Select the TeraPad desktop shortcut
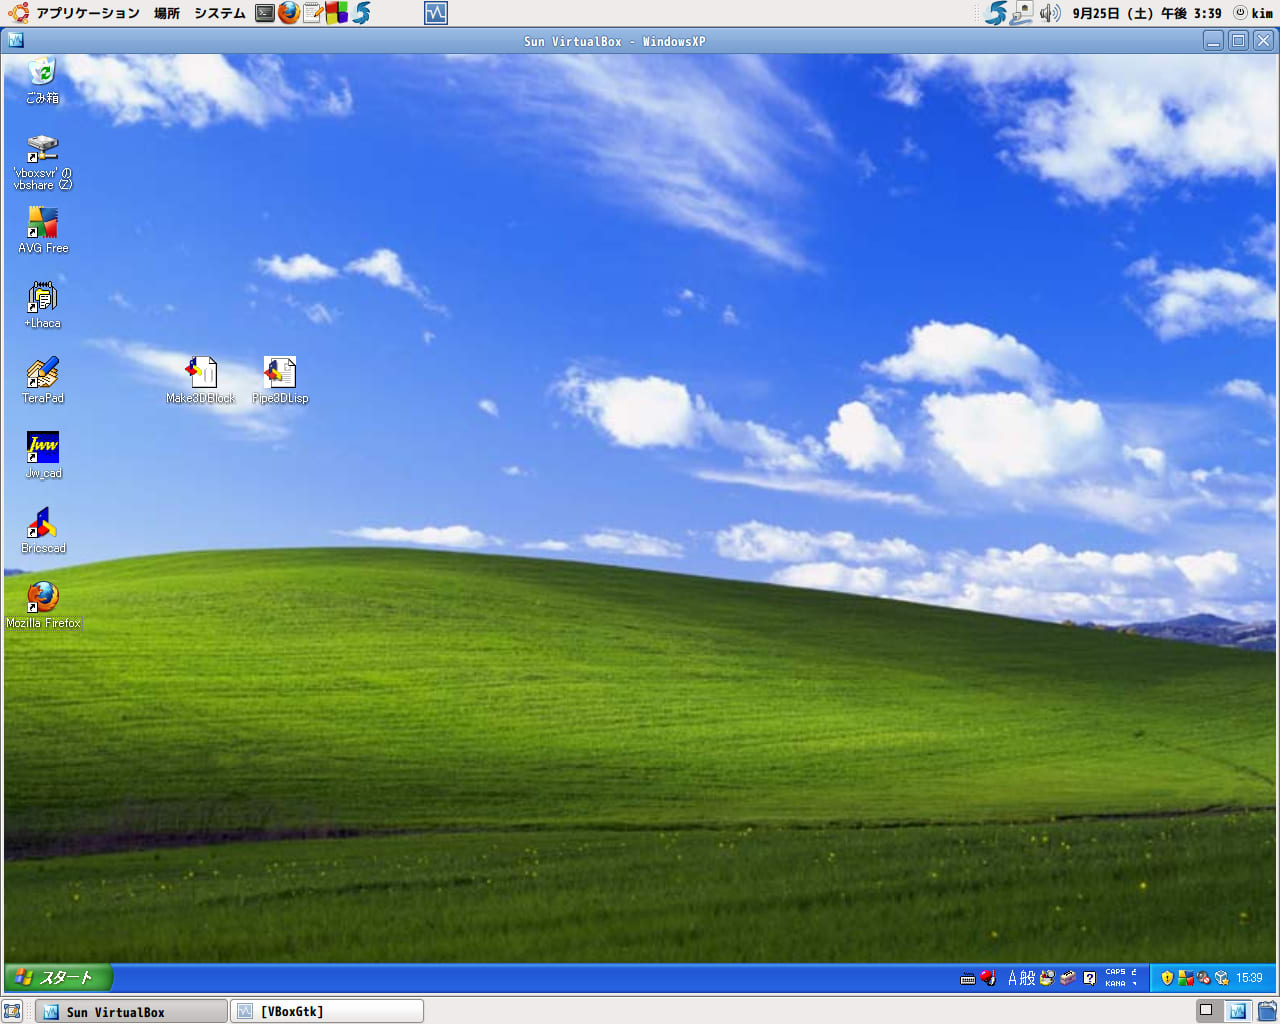Viewport: 1280px width, 1024px height. 43,380
